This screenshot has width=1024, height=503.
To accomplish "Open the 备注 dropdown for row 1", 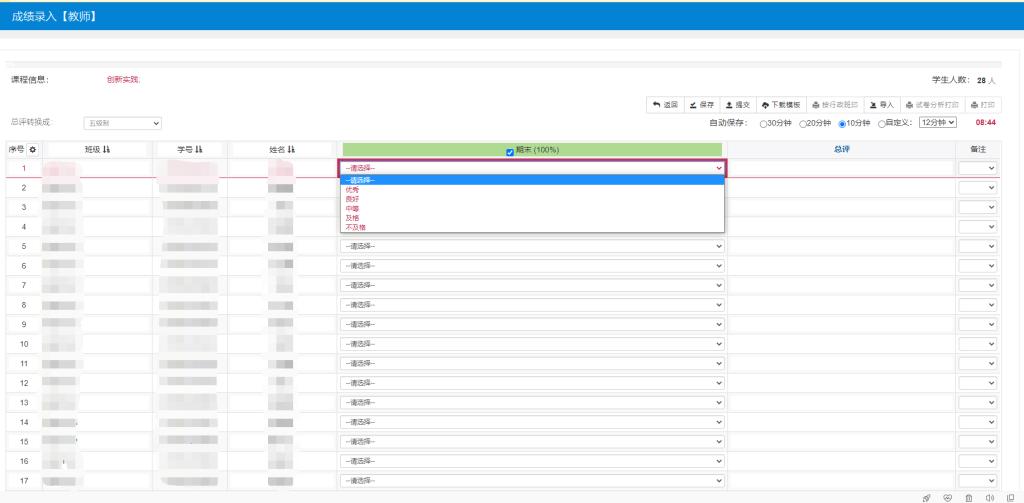I will point(977,168).
